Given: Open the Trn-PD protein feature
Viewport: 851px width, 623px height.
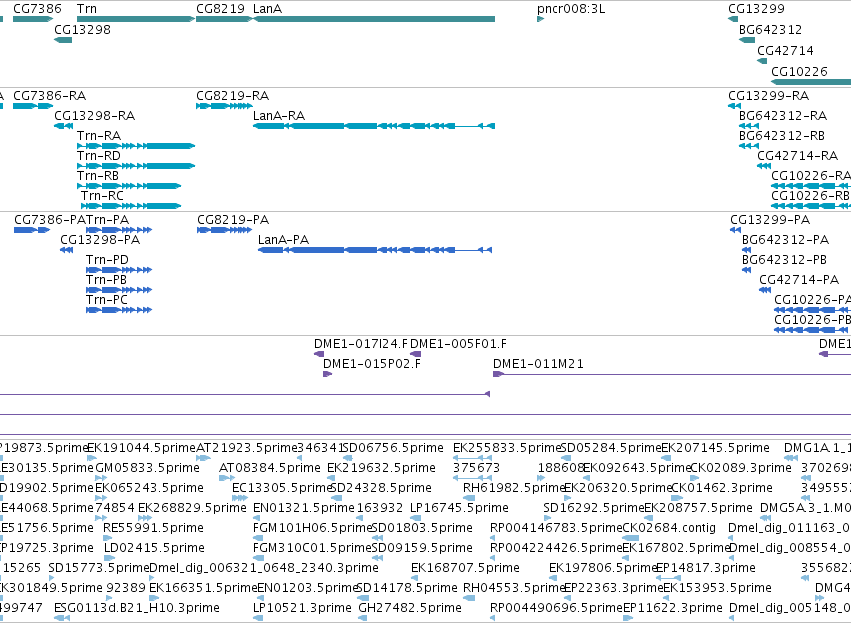Looking at the screenshot, I should click(x=119, y=270).
